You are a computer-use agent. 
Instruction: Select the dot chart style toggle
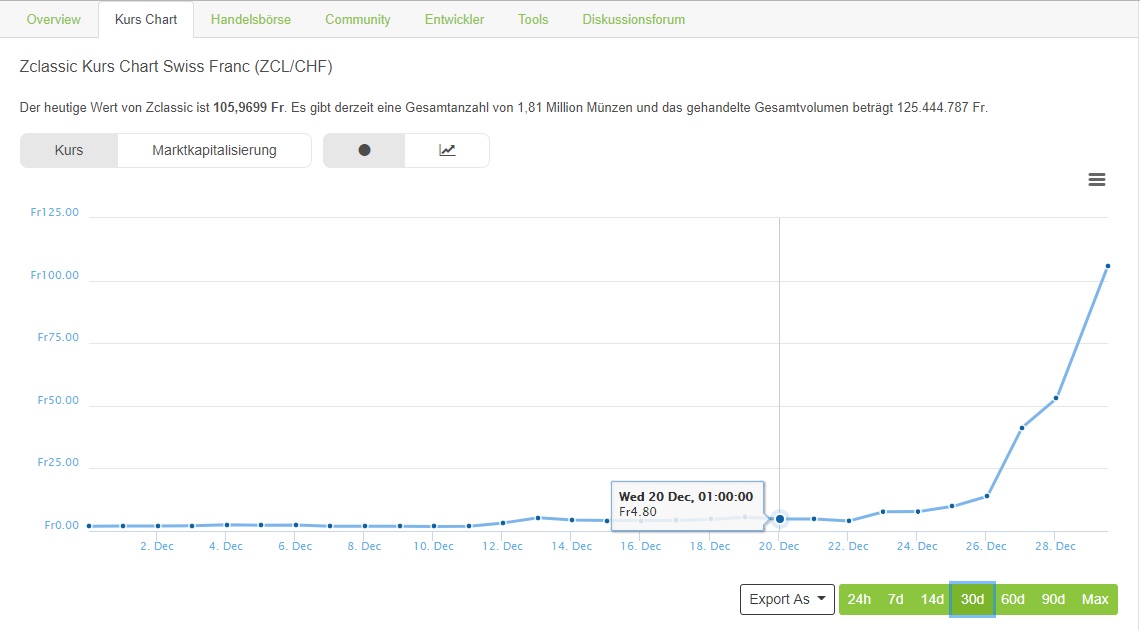364,151
